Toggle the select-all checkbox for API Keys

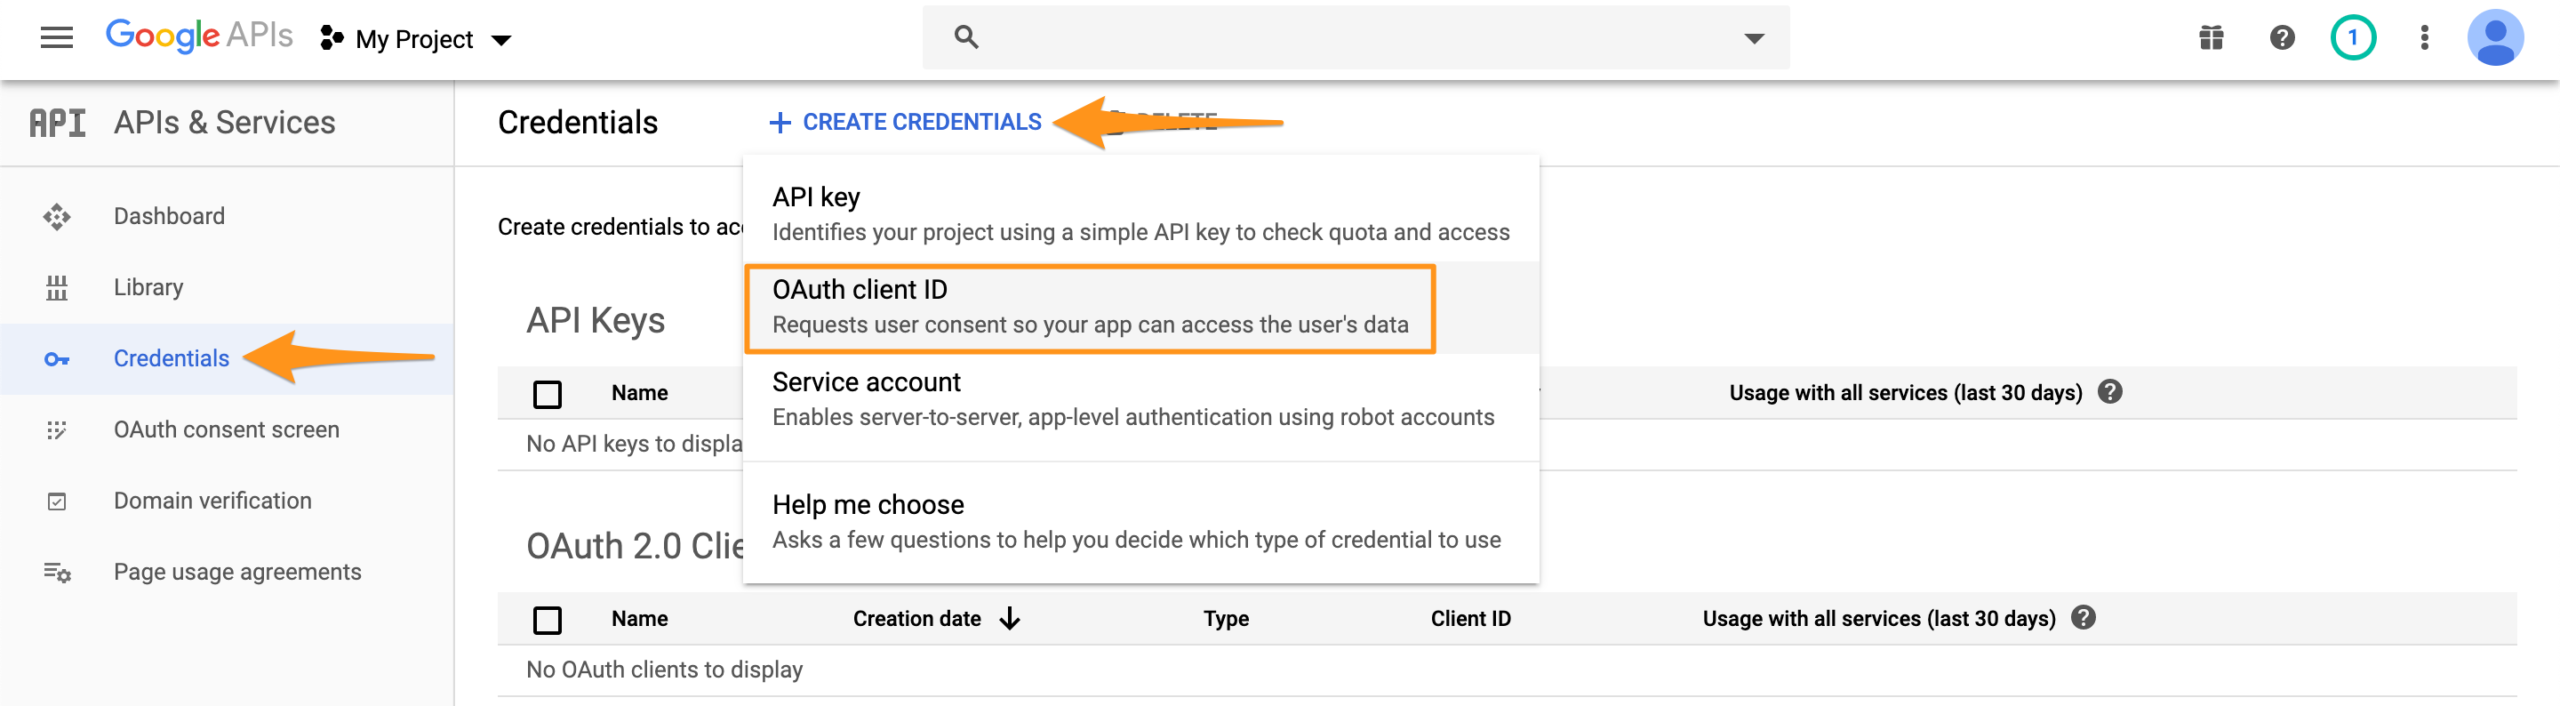(x=547, y=394)
